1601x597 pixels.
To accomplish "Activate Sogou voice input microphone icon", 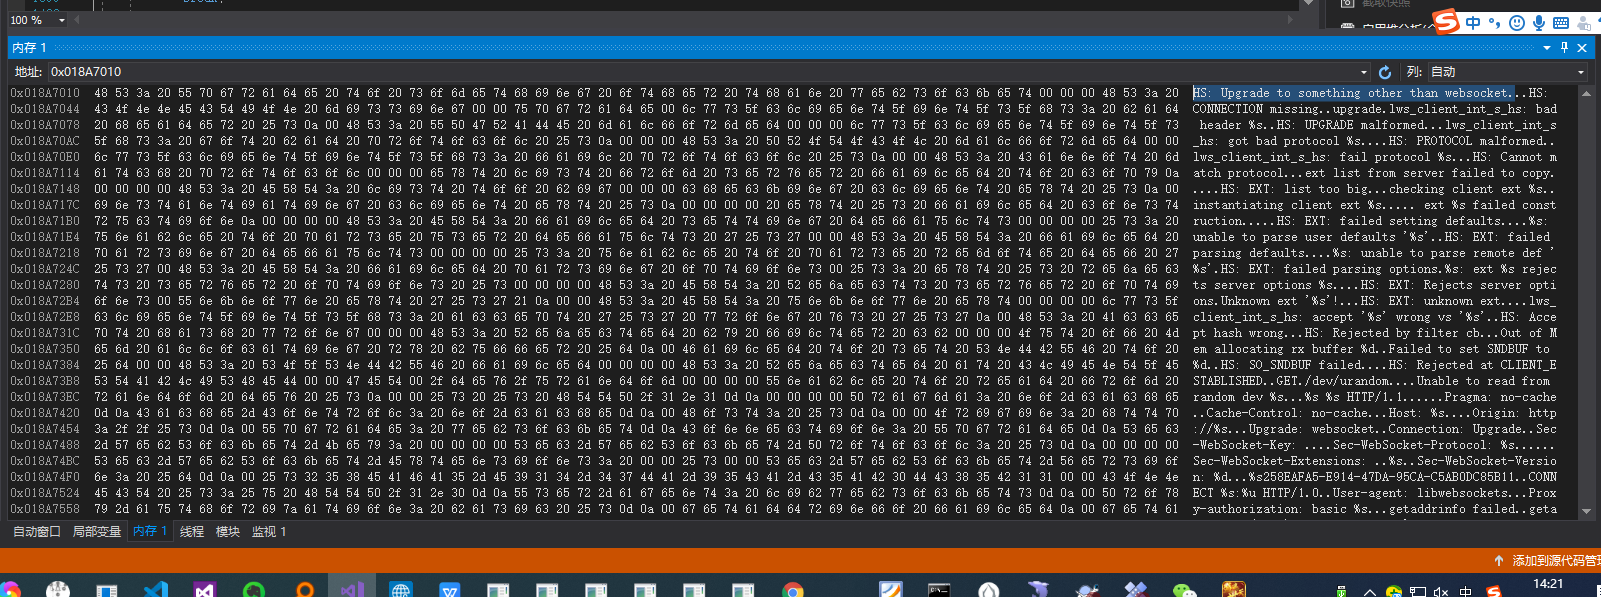I will pos(1539,23).
